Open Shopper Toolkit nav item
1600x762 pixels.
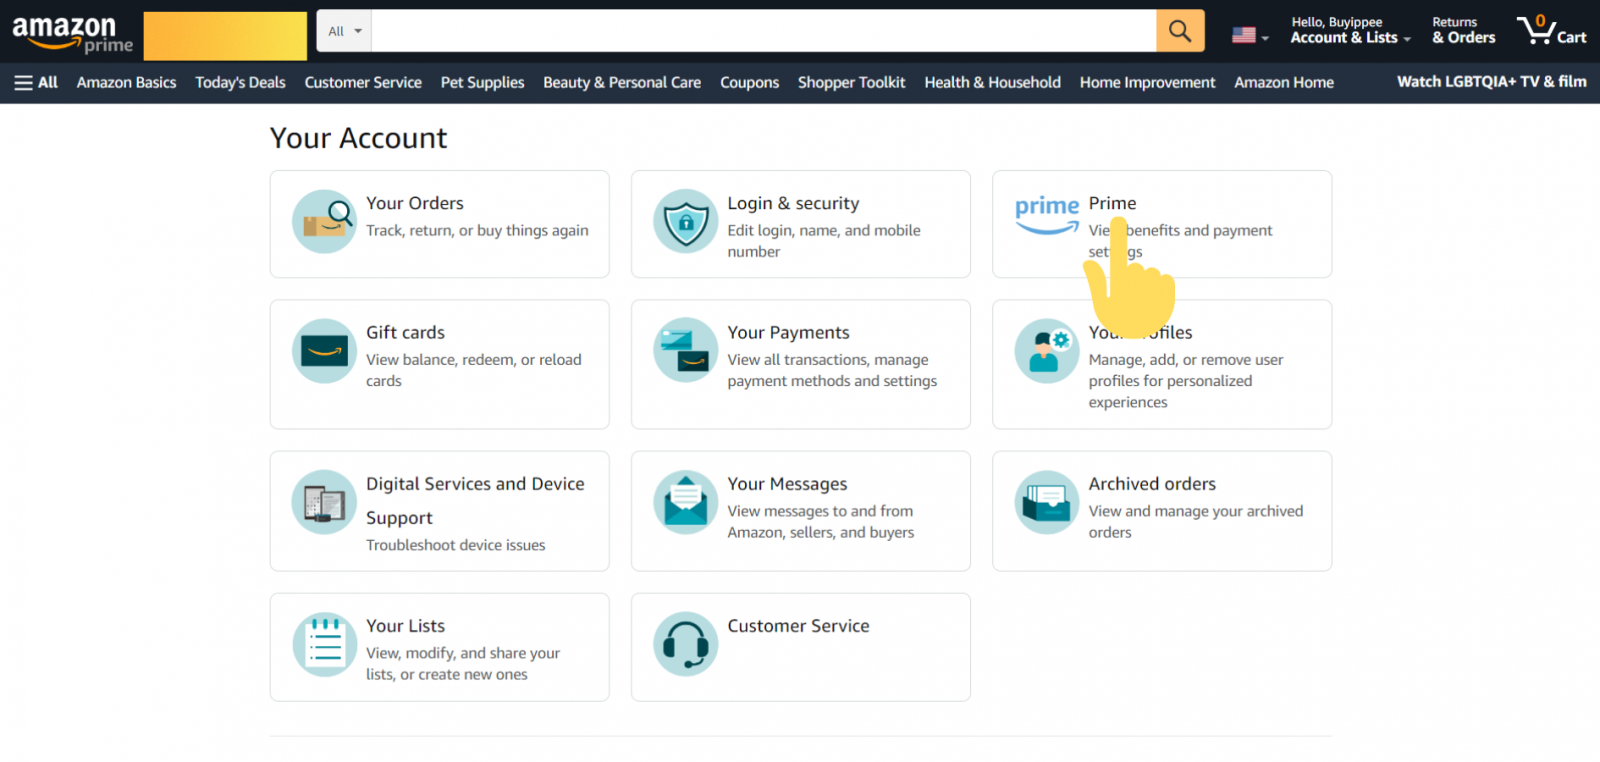pos(851,82)
